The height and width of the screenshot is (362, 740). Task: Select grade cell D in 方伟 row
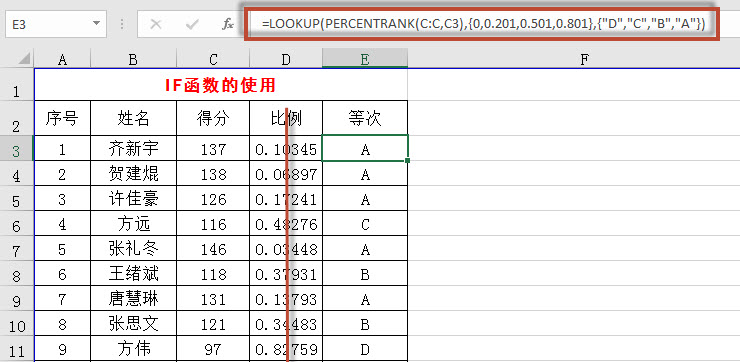tap(365, 349)
